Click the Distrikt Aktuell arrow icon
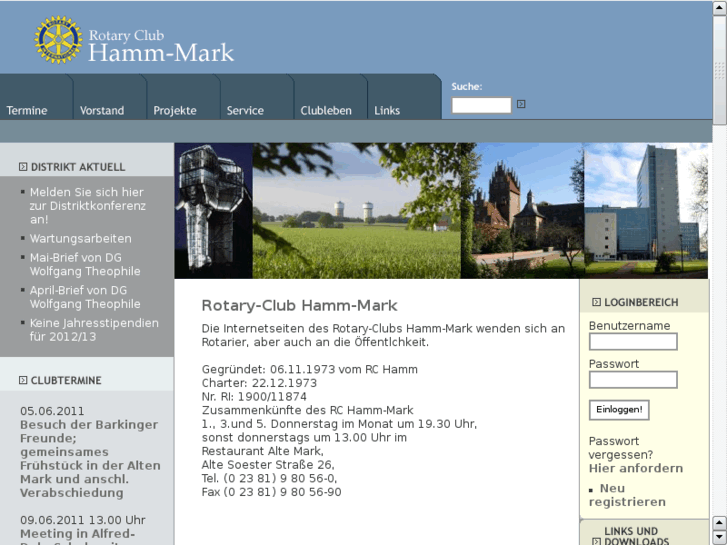Screen dimensions: 727x545 pos(23,167)
